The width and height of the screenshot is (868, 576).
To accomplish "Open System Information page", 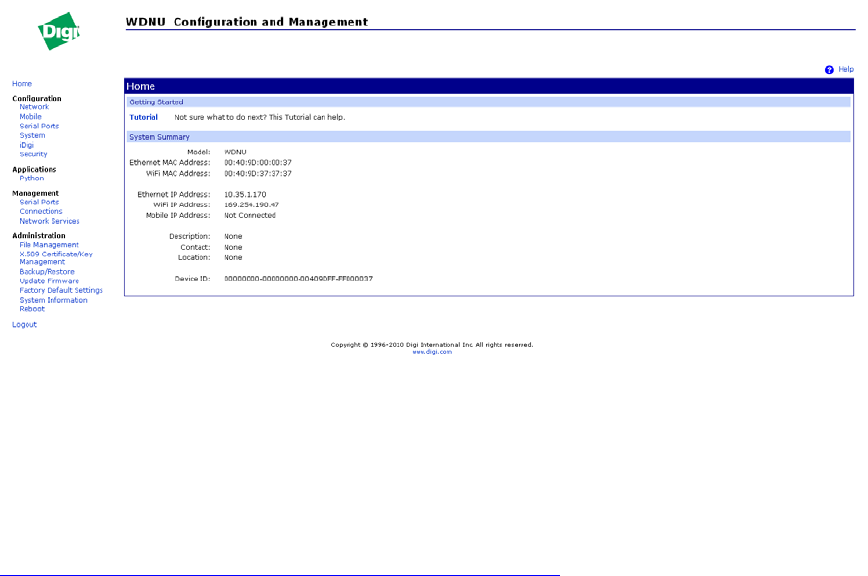I will (54, 300).
